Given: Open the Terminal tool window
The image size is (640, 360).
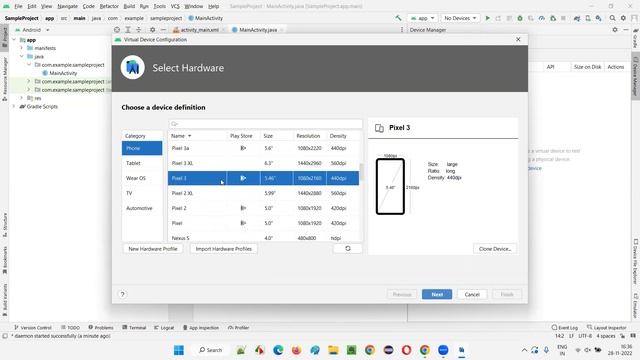Looking at the screenshot, I should 134,327.
